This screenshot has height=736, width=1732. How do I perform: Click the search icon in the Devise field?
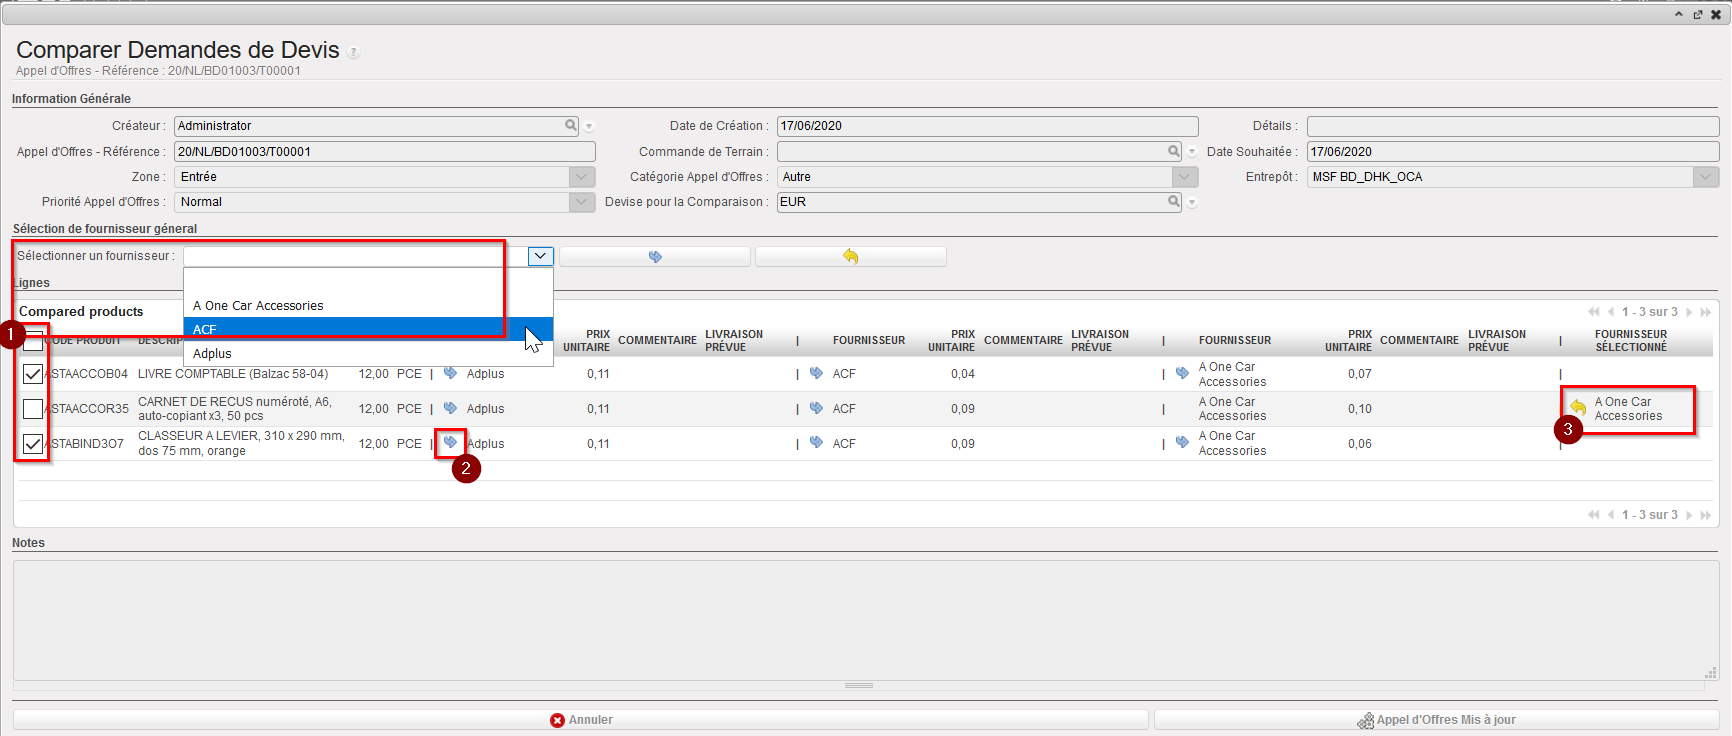pyautogui.click(x=1174, y=202)
